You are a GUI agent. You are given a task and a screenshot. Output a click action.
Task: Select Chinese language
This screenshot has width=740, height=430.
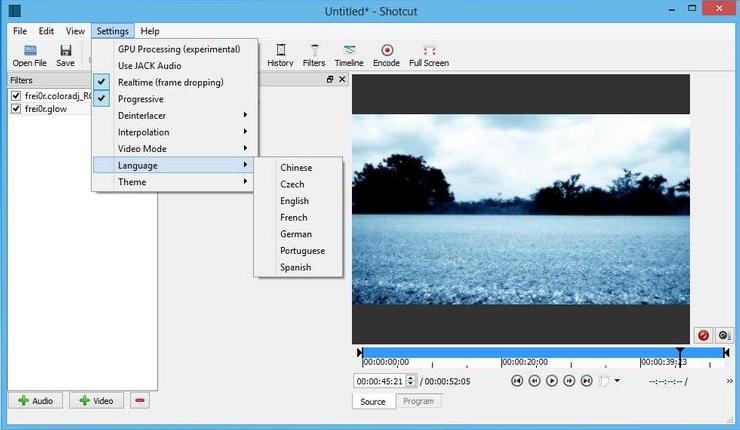pyautogui.click(x=298, y=168)
